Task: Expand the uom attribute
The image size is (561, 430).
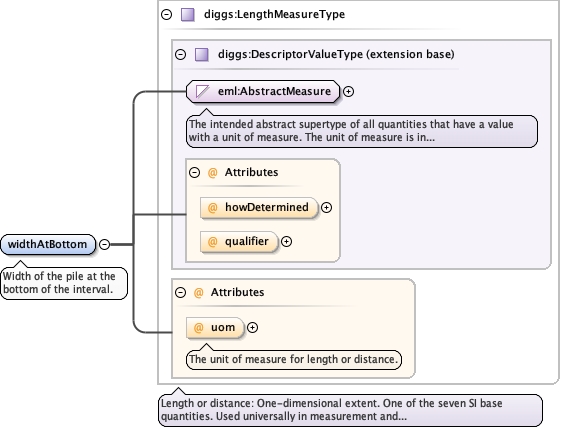Action: [252, 328]
